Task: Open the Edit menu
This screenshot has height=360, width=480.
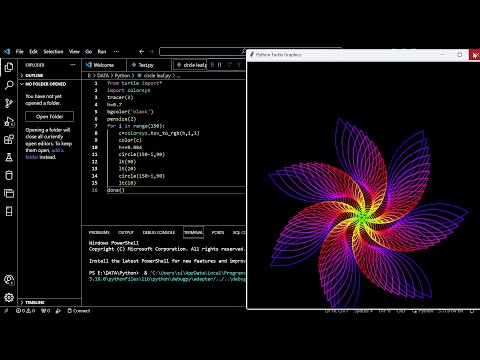Action: coord(33,51)
